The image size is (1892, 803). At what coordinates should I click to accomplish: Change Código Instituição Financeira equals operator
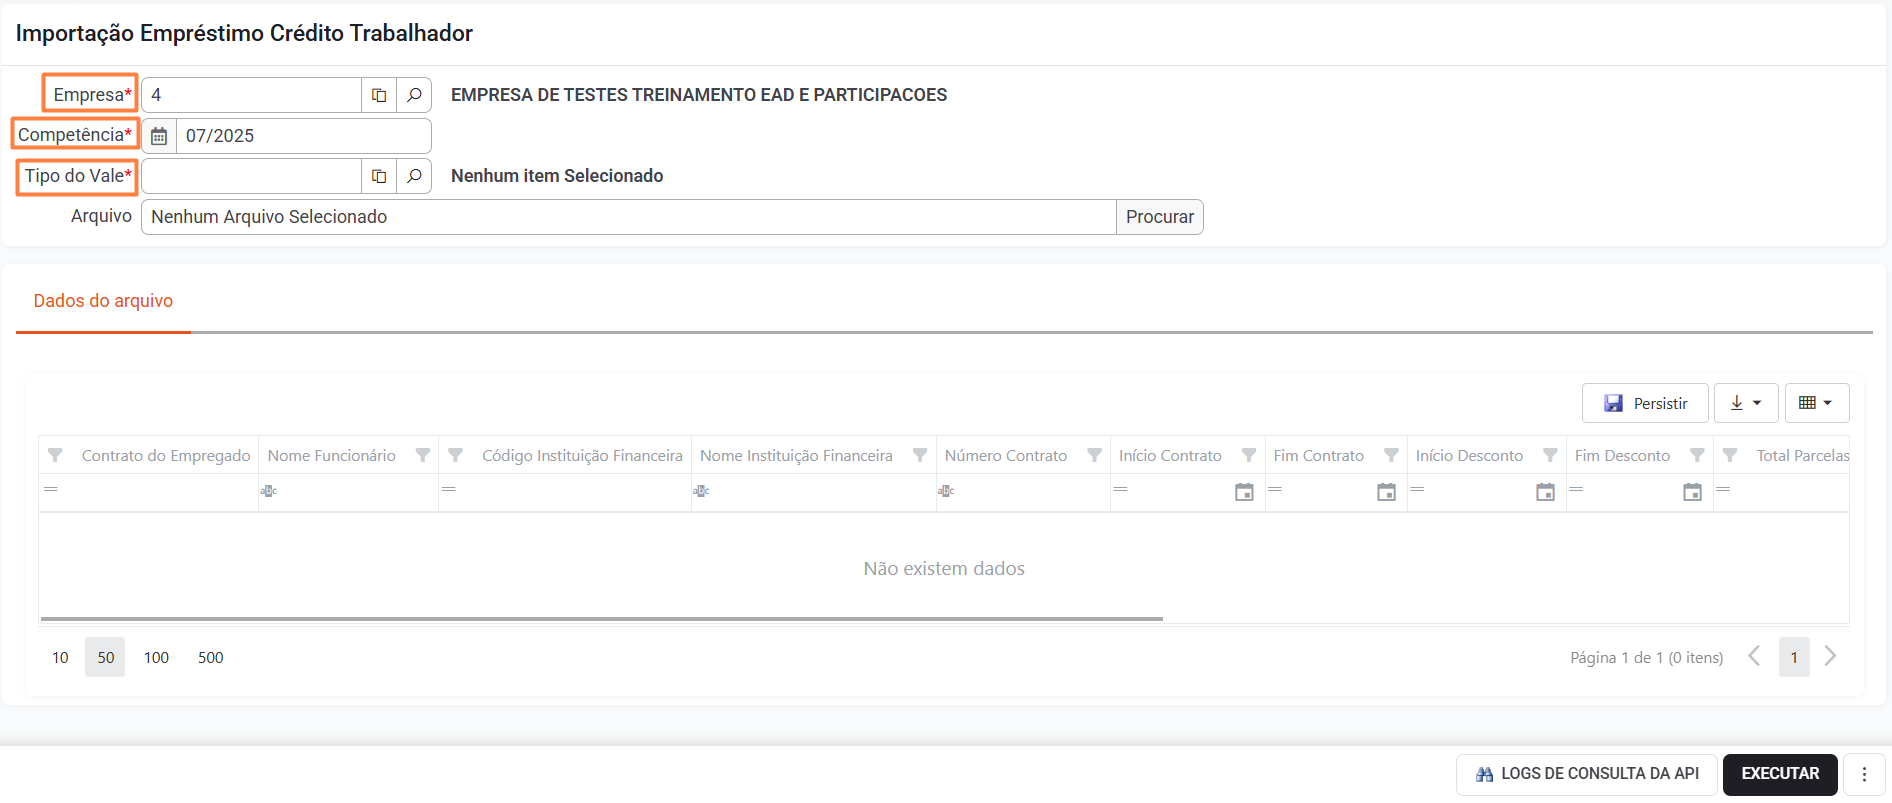449,489
